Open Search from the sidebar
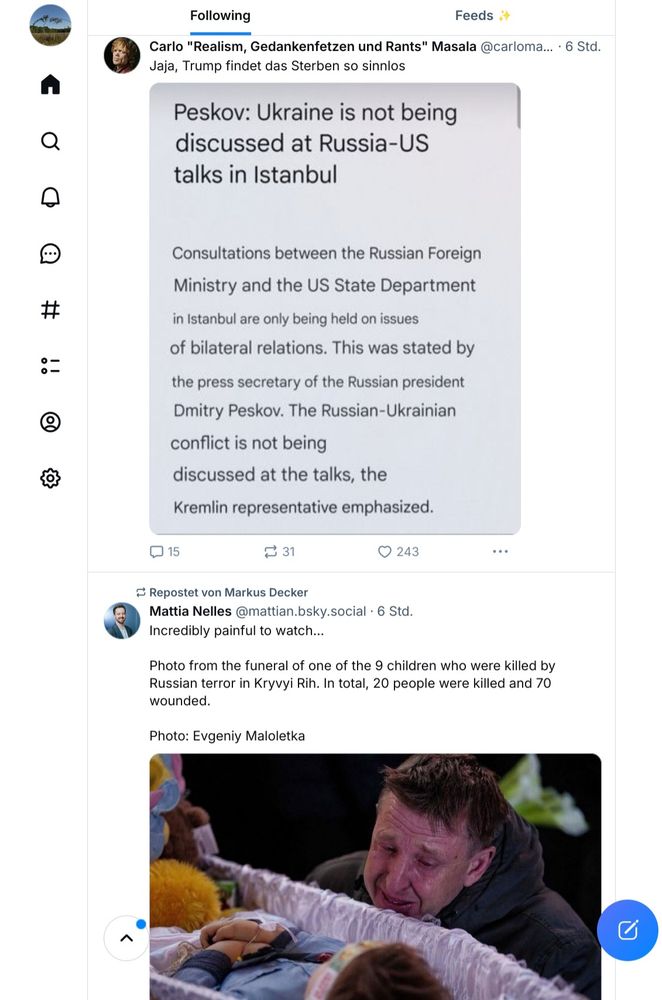 pyautogui.click(x=49, y=141)
